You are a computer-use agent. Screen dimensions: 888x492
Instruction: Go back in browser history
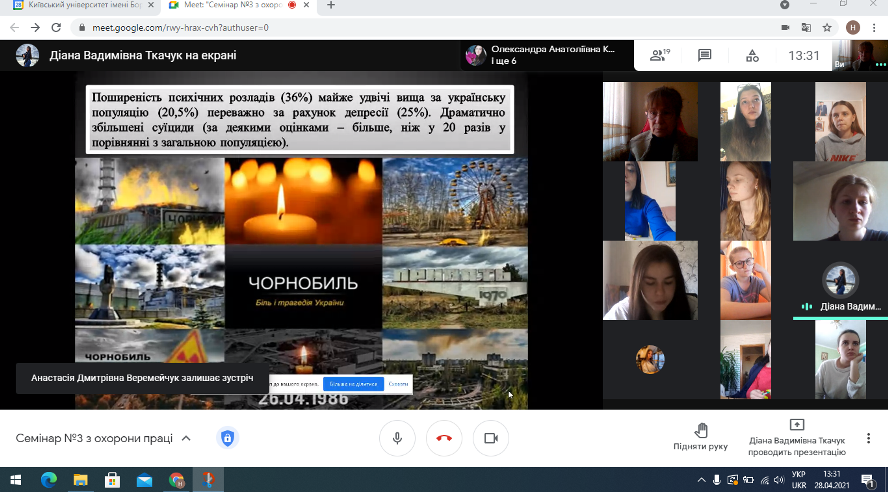click(x=14, y=27)
